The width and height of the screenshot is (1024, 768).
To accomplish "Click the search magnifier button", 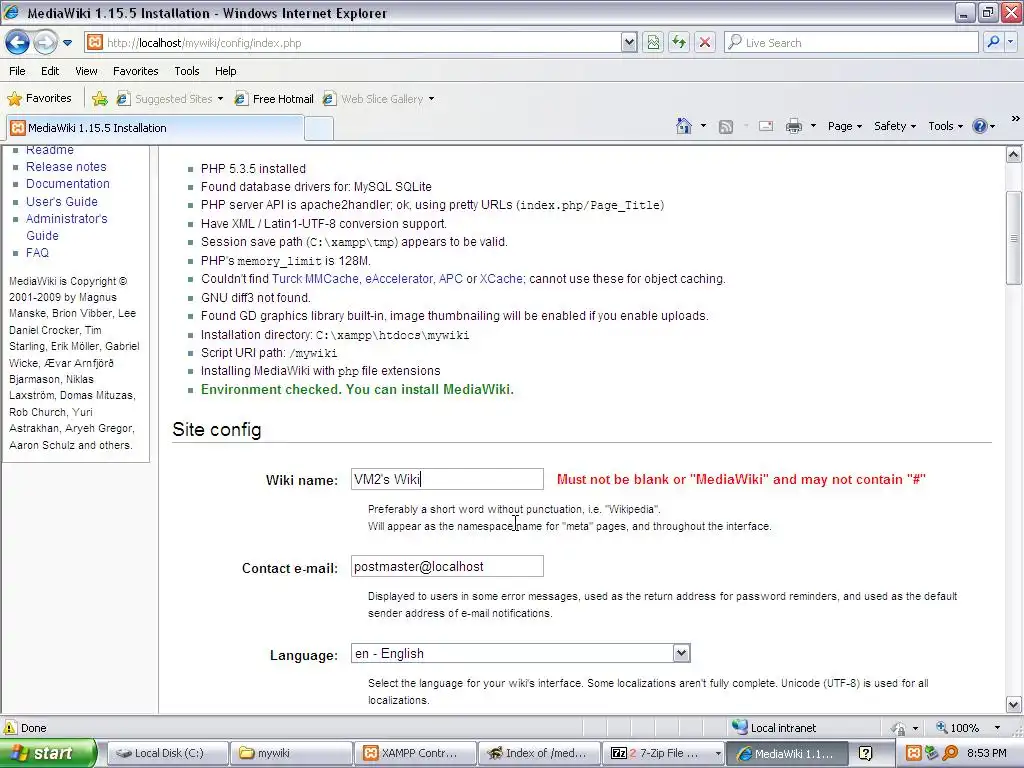I will click(x=993, y=42).
